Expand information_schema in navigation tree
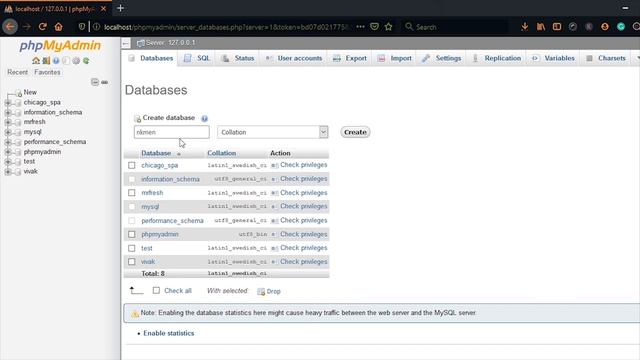 [8, 112]
